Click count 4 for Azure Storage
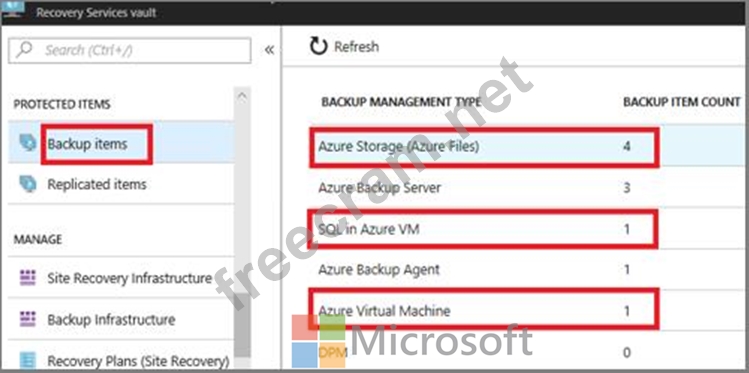Screen dimensions: 749x373 point(627,146)
